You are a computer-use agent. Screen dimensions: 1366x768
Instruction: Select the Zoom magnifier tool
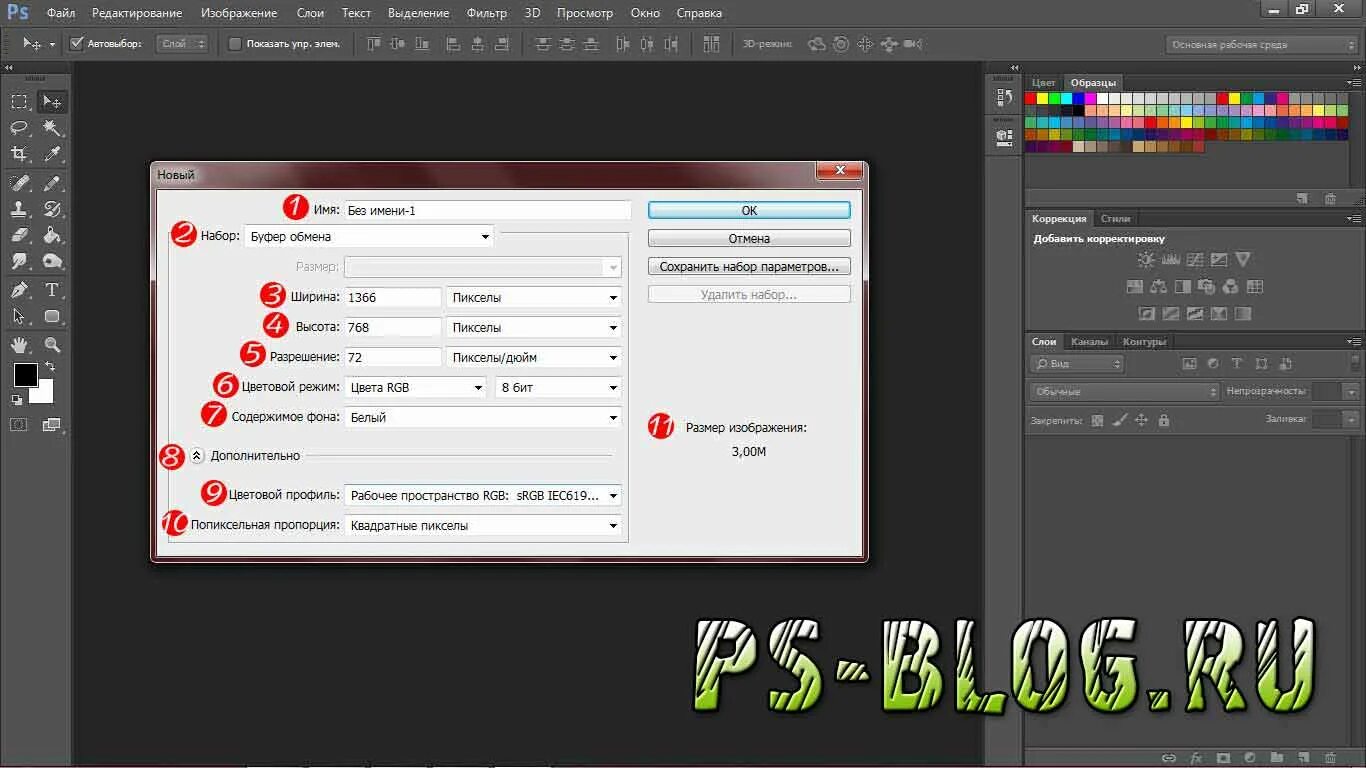point(52,345)
